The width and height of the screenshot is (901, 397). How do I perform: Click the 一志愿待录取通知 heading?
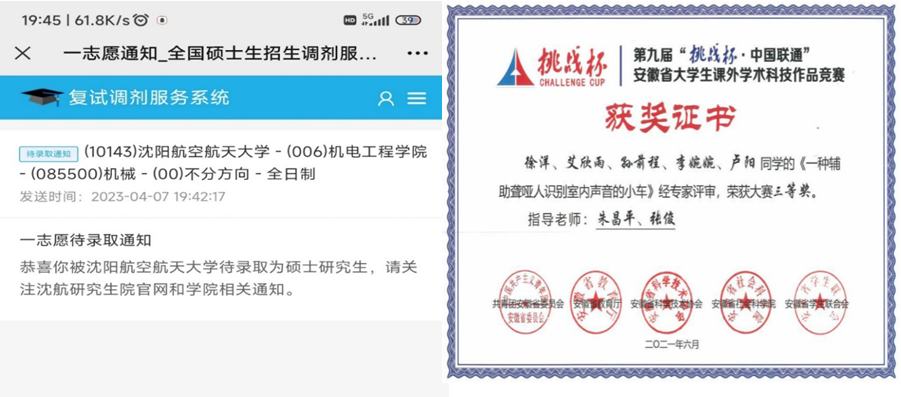85,240
